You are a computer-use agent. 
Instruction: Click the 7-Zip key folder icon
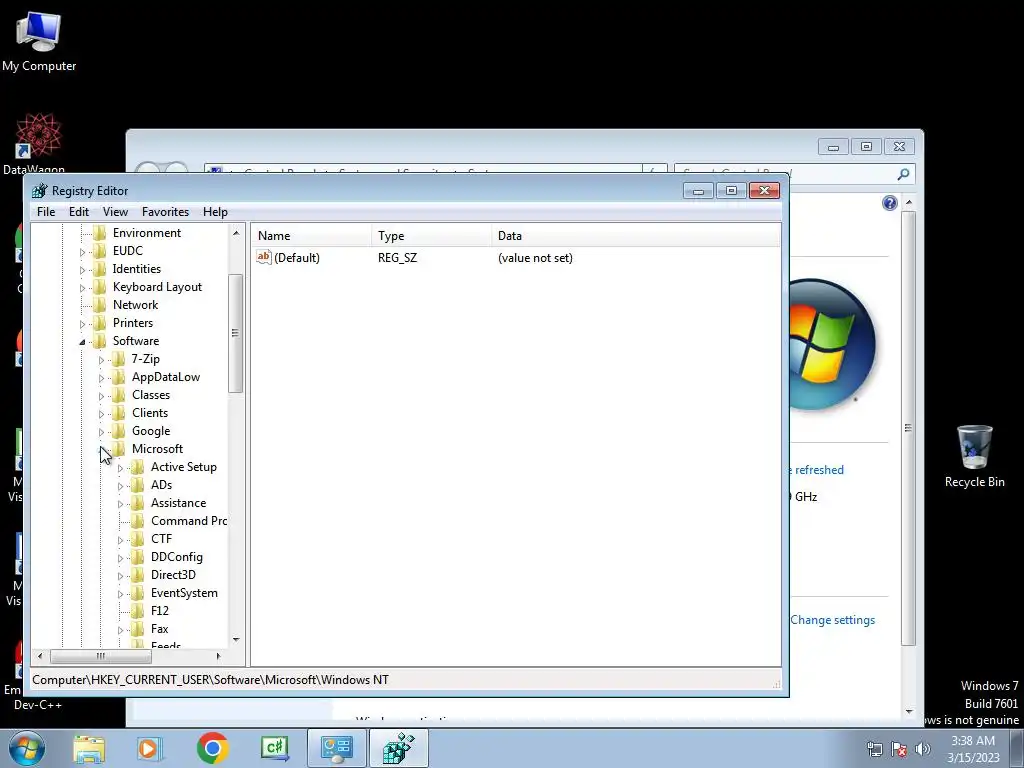118,359
